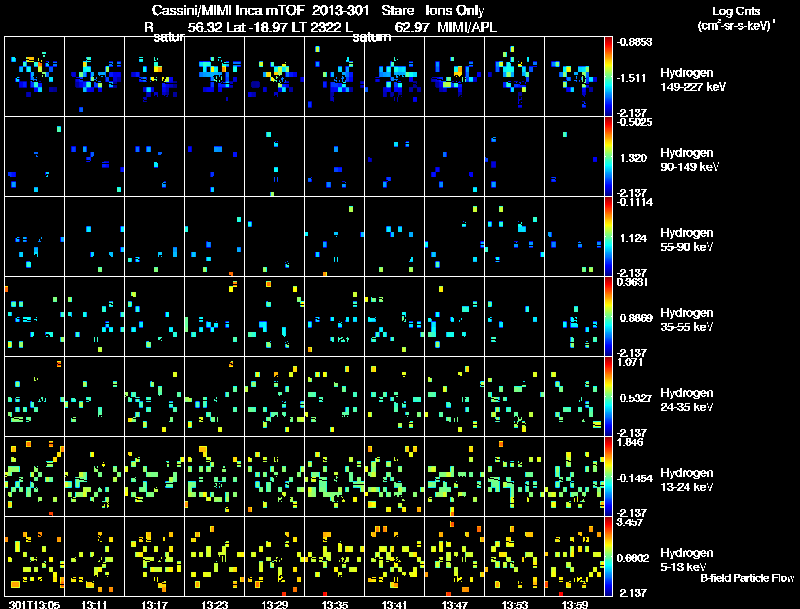
Task: Open the 13:23 panel in the 13-24 keV row
Action: click(x=214, y=476)
